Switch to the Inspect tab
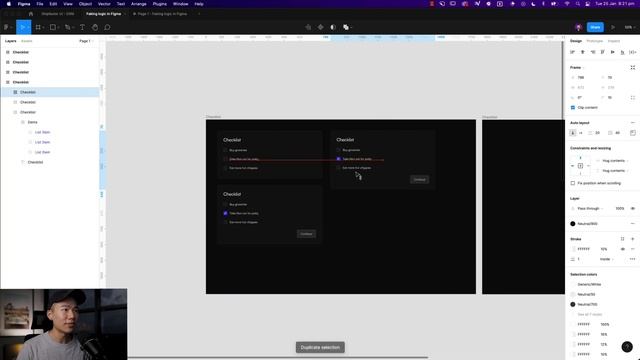The width and height of the screenshot is (640, 360). (613, 41)
